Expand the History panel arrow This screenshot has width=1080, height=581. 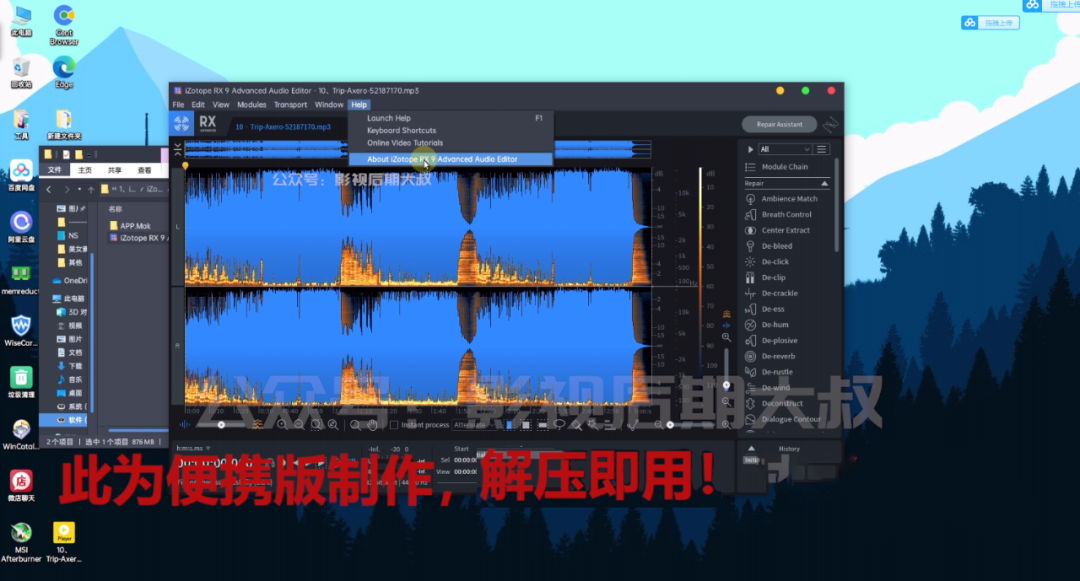click(x=751, y=448)
